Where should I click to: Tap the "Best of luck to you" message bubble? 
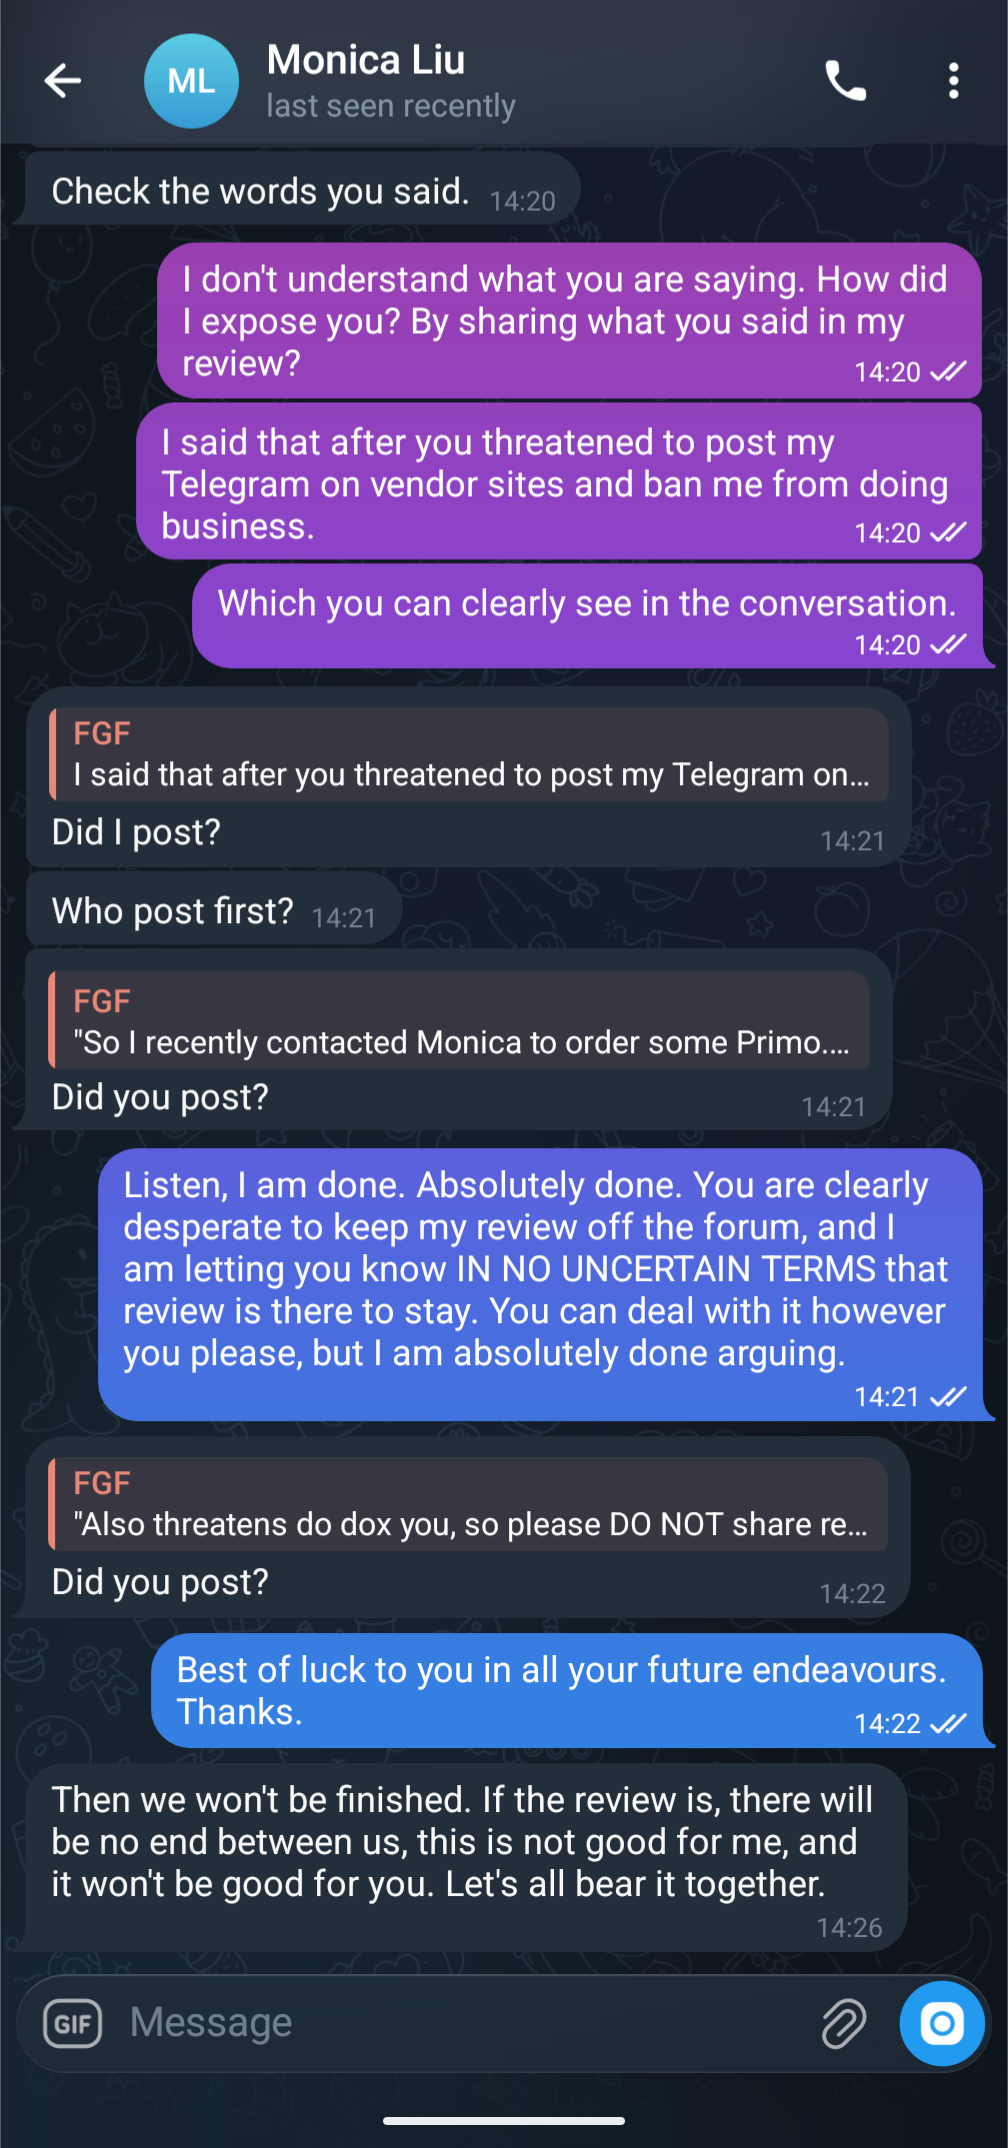tap(565, 1691)
